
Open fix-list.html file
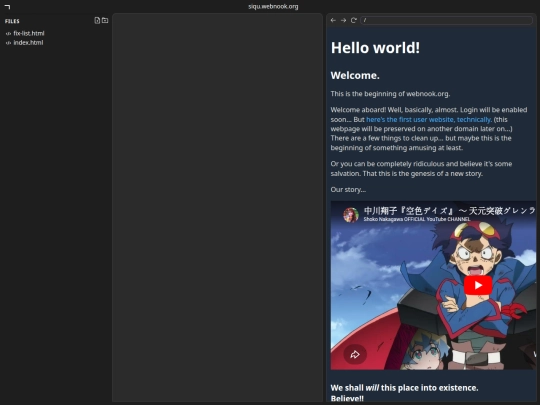click(x=29, y=33)
